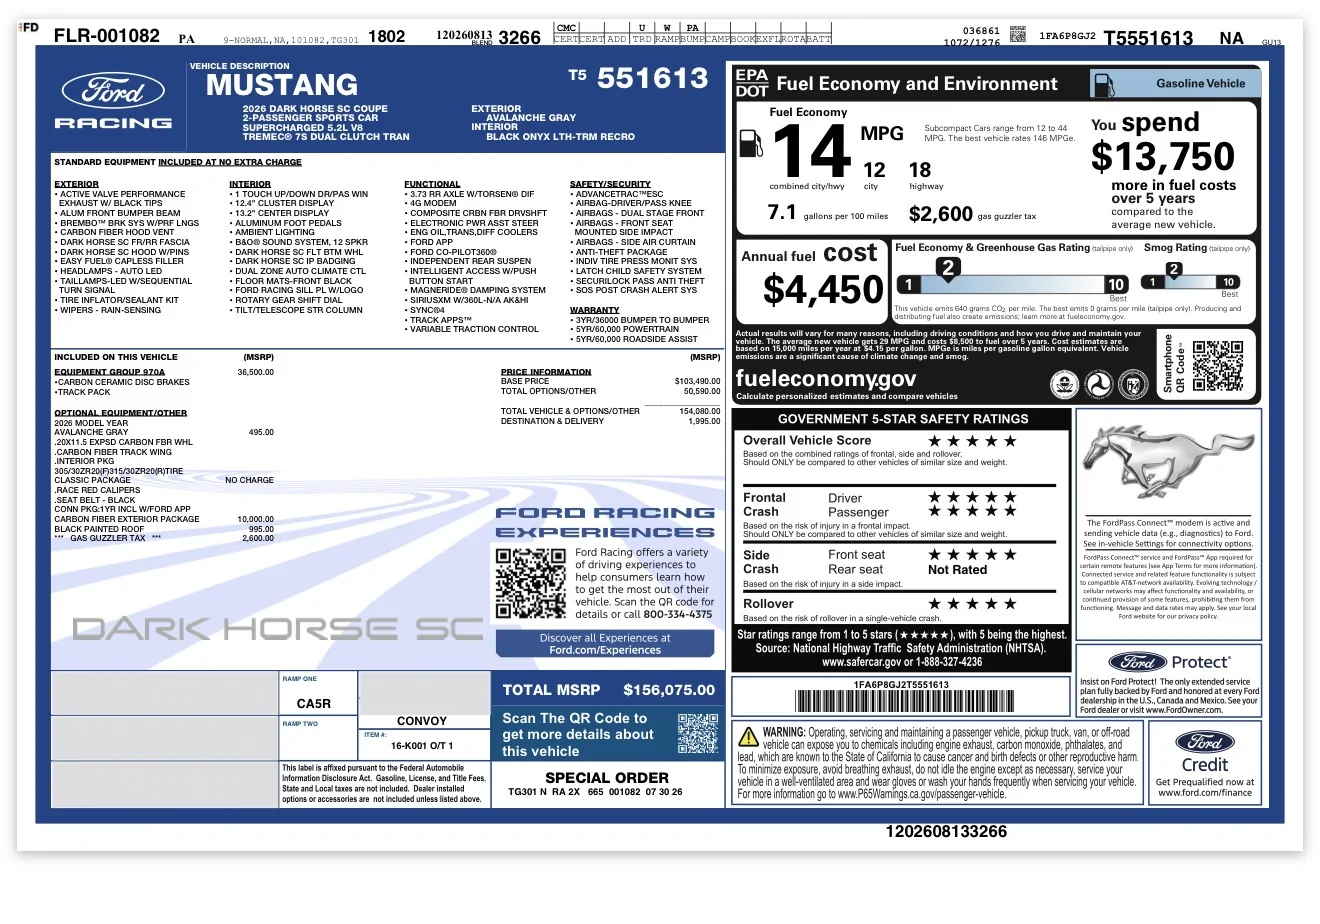Click the Side Crash Front seat stars
Image resolution: width=1320 pixels, height=924 pixels.
coord(973,555)
